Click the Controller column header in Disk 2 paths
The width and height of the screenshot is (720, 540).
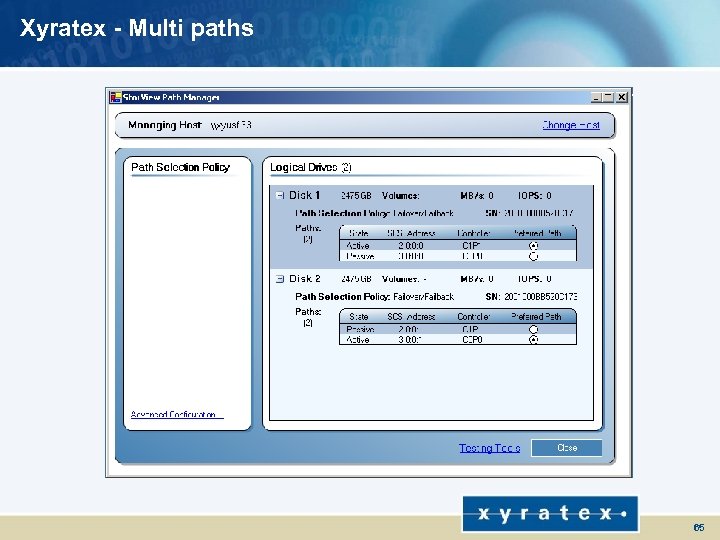point(473,317)
